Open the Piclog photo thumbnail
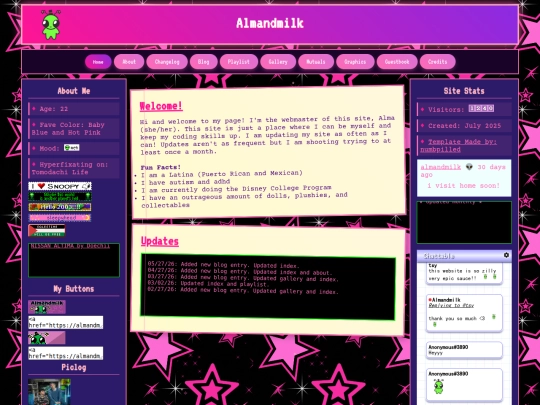The image size is (540, 405). tap(49, 392)
